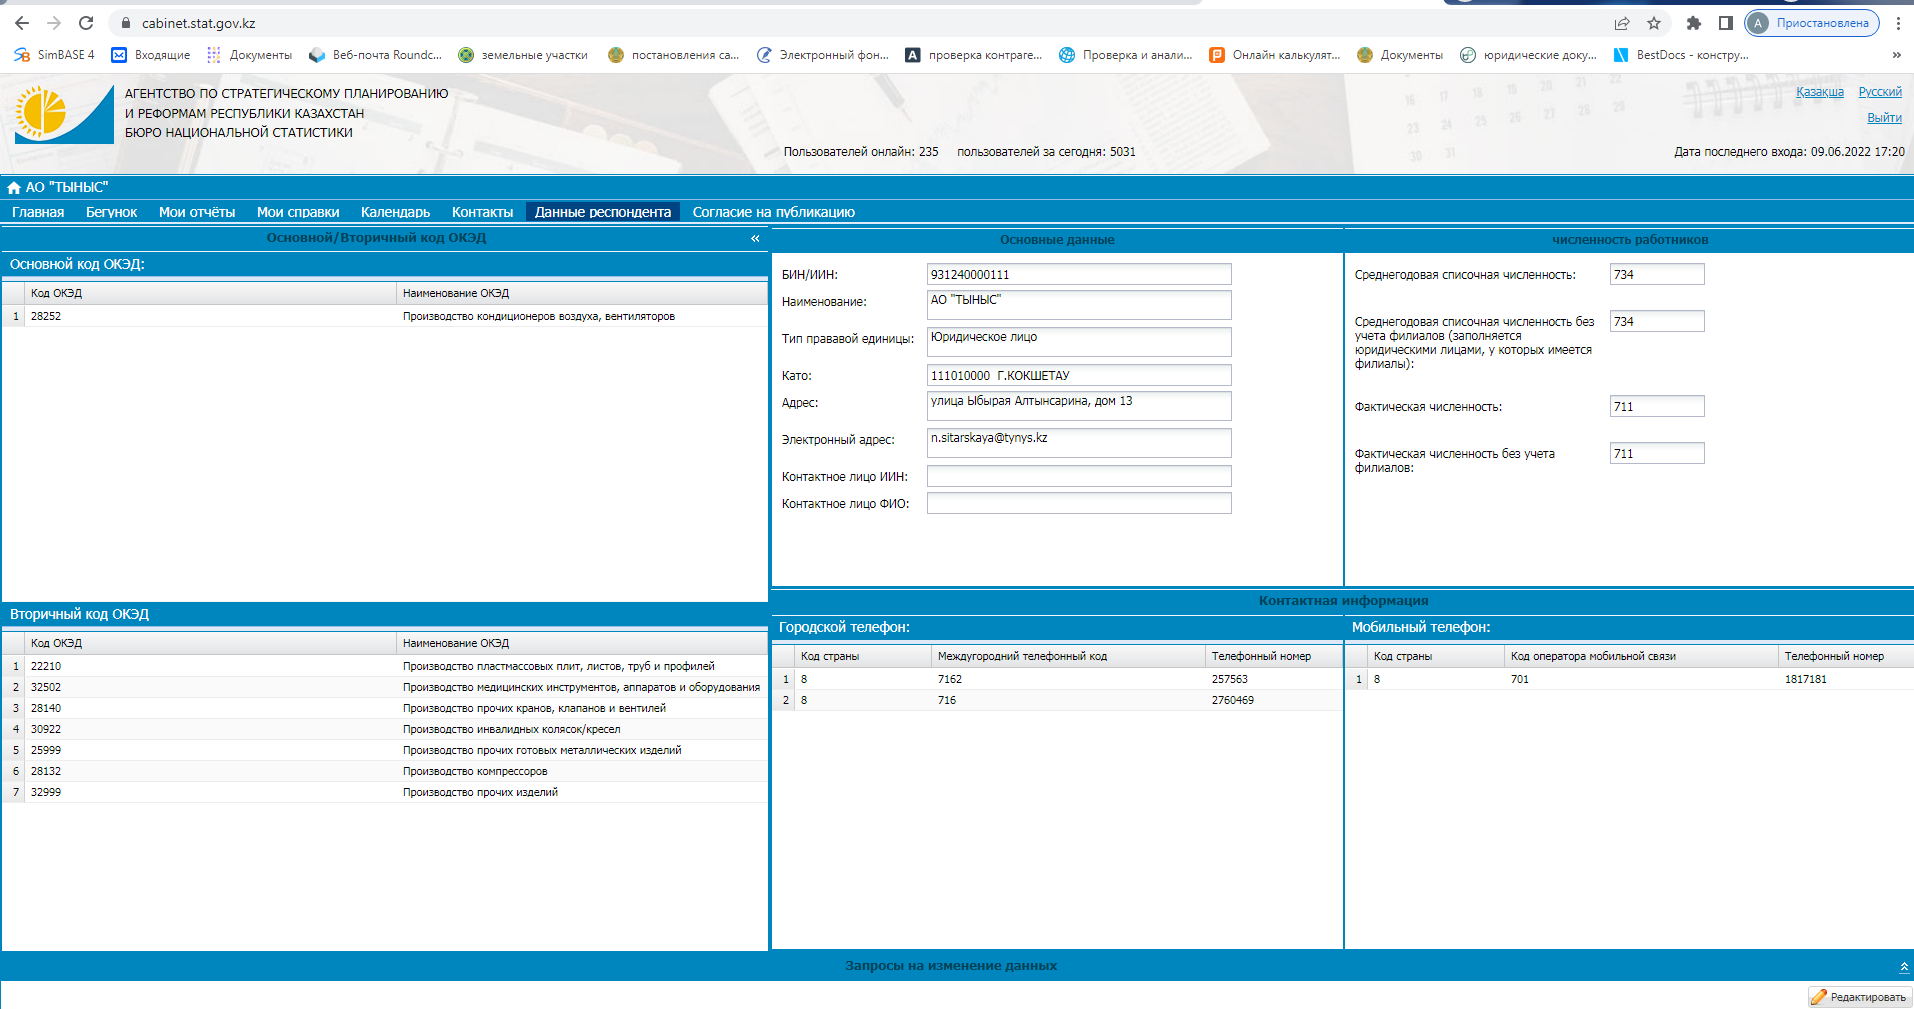
Task: Open the 'BestDocs - констру...' bookmark
Action: coord(1681,55)
